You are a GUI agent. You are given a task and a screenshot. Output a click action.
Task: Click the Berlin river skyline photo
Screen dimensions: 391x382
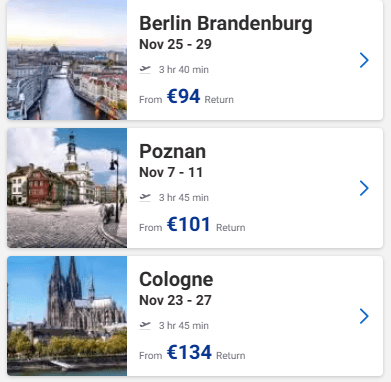(67, 60)
